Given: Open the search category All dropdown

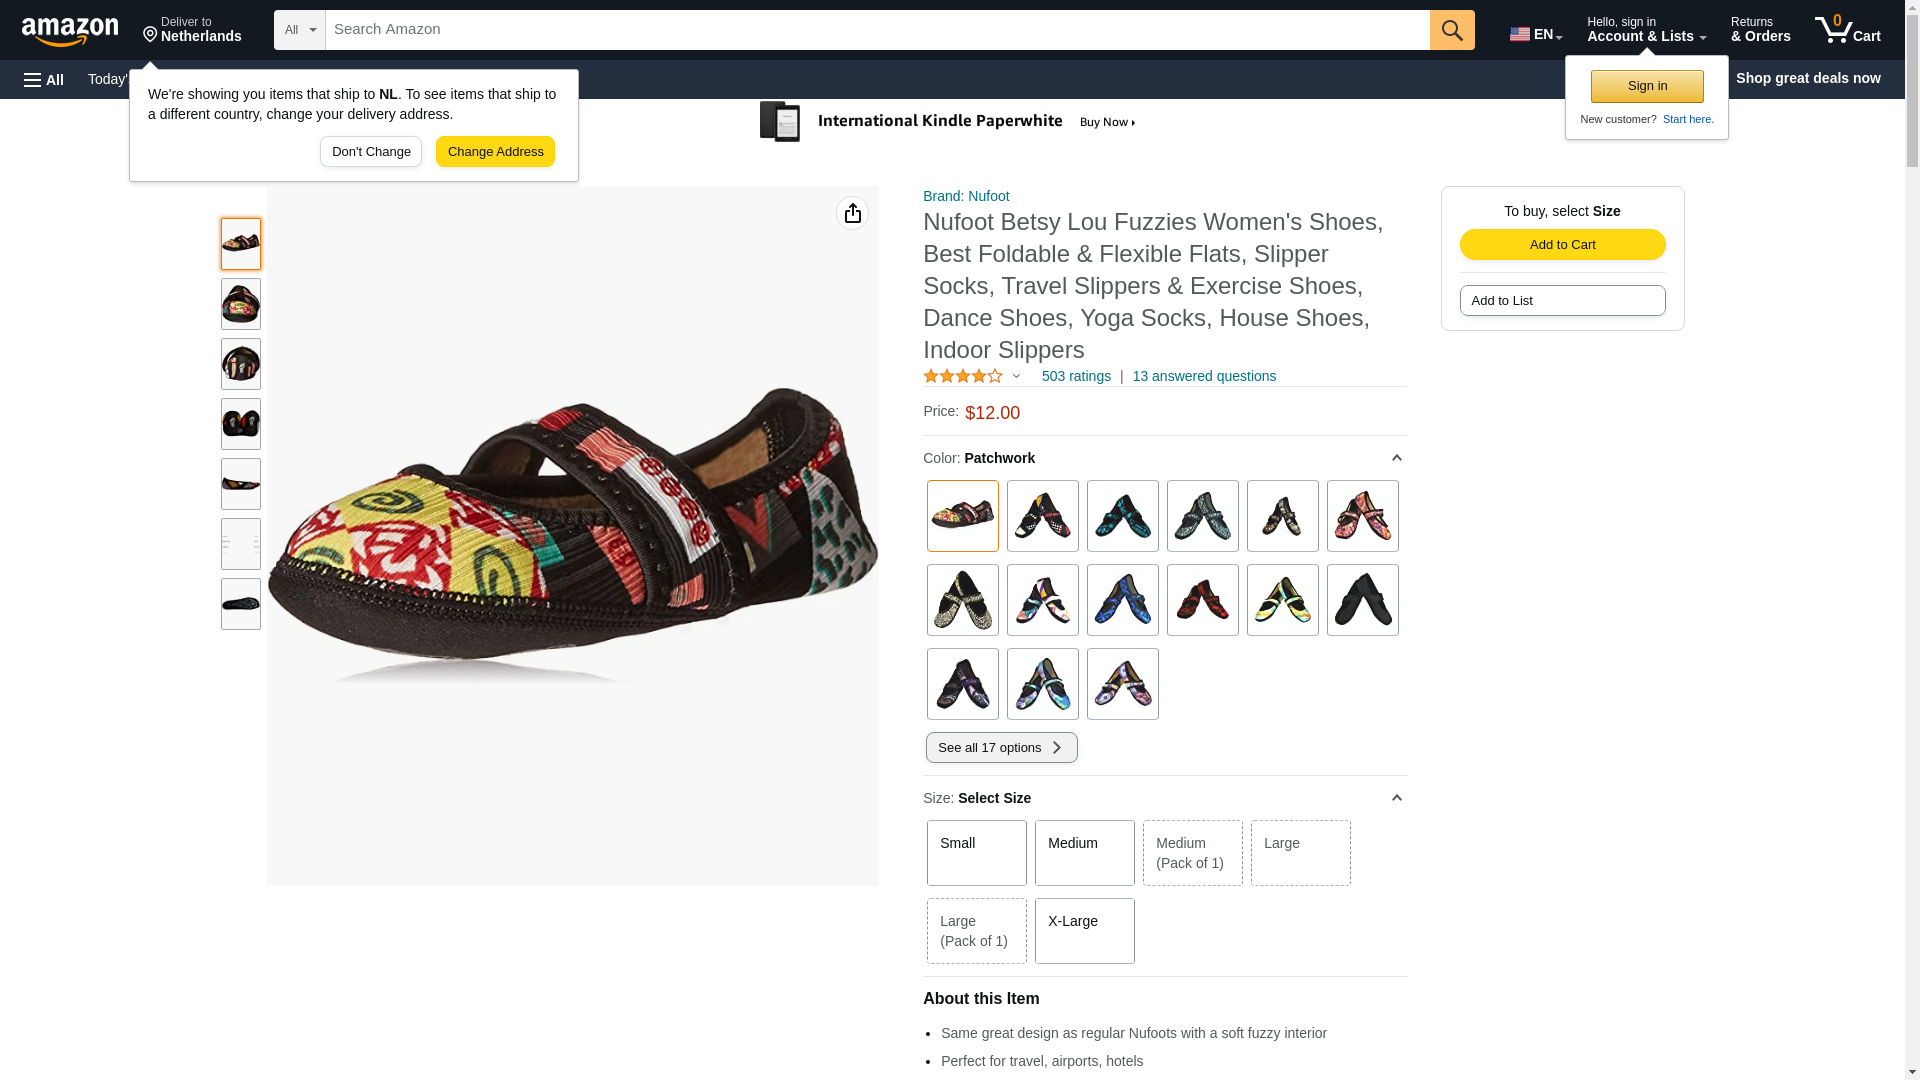Looking at the screenshot, I should pos(299,30).
